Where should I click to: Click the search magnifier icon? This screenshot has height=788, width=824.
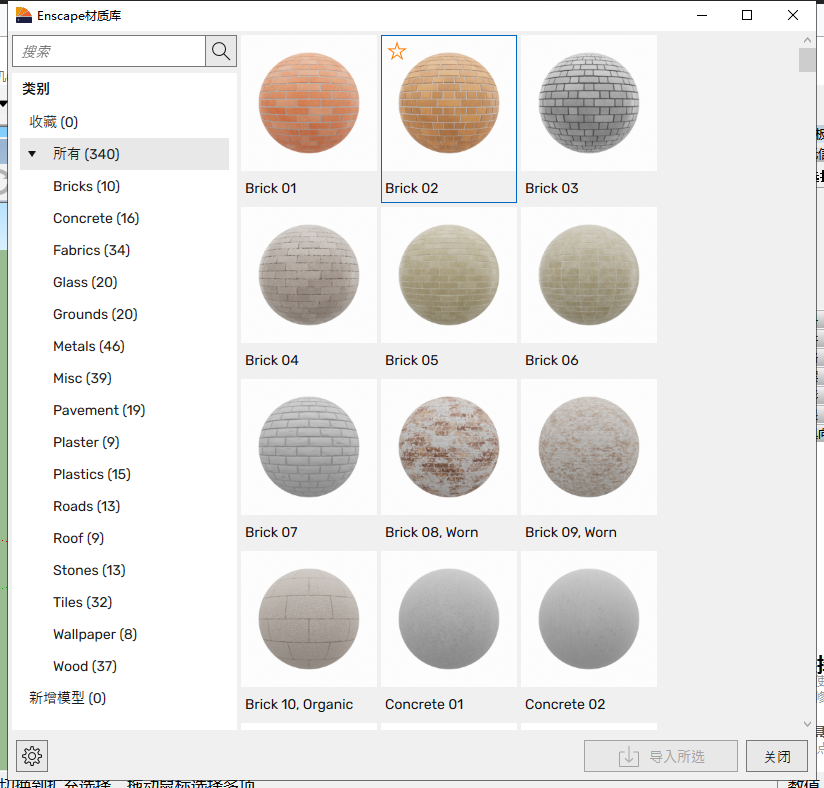pyautogui.click(x=220, y=51)
